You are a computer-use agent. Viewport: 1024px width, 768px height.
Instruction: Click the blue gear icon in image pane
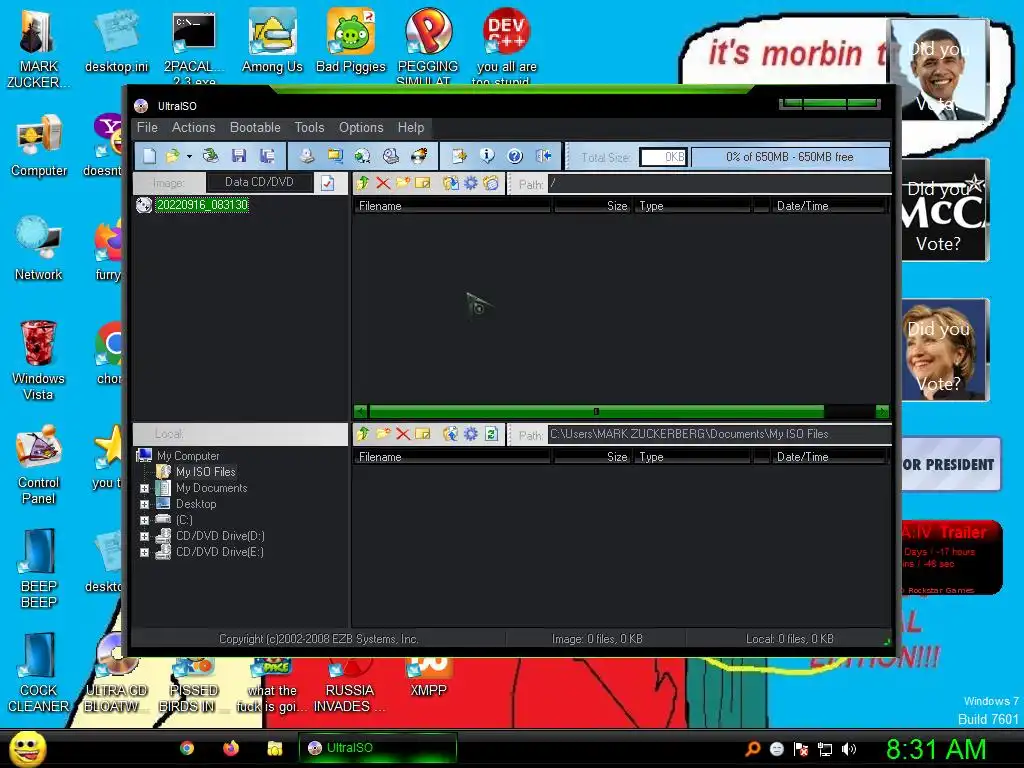click(x=471, y=184)
